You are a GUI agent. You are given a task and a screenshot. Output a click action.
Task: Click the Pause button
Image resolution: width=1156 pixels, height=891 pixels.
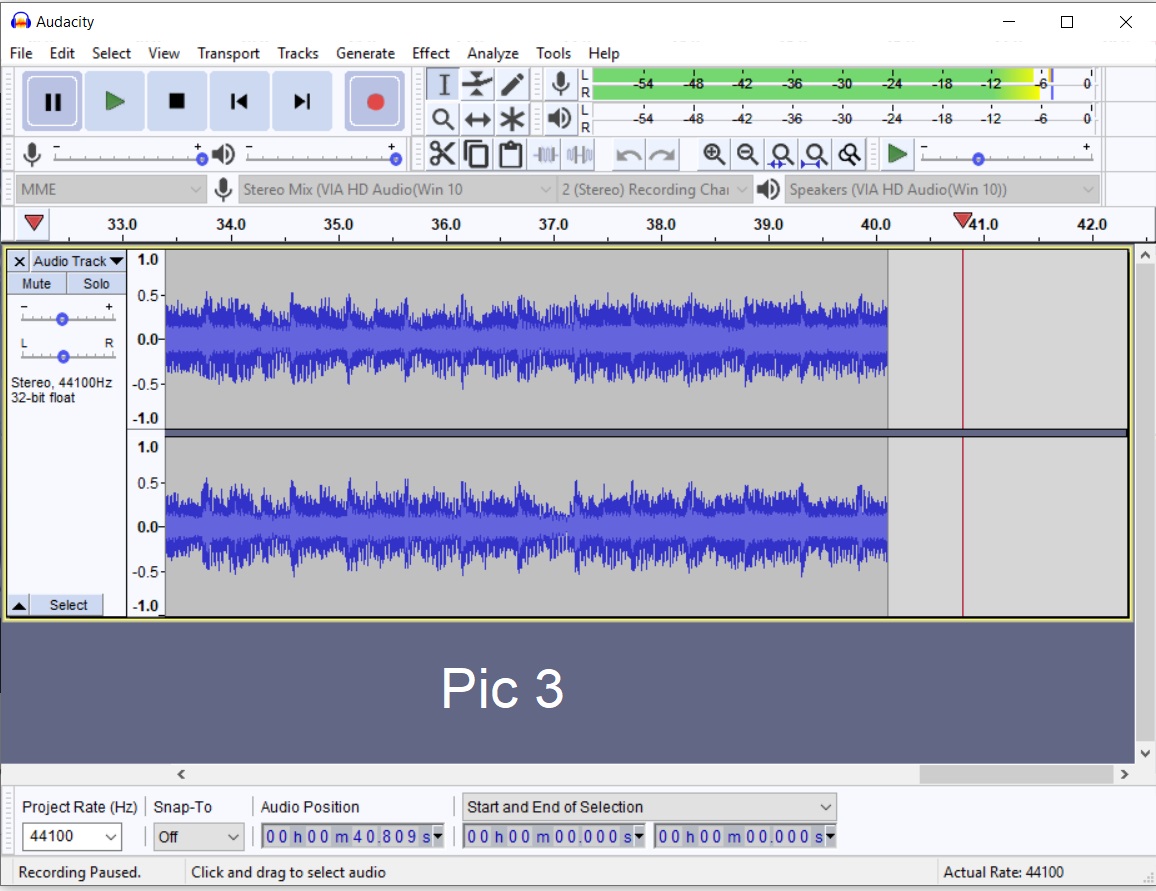tap(52, 101)
